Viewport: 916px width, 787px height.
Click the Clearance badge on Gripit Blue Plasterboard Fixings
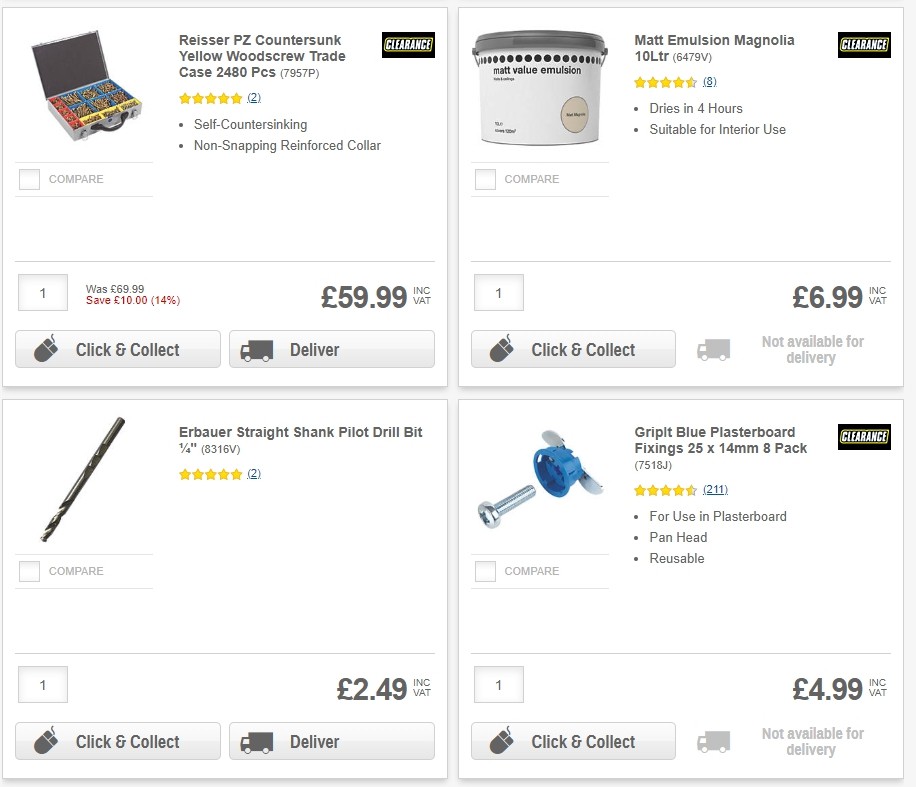click(863, 437)
